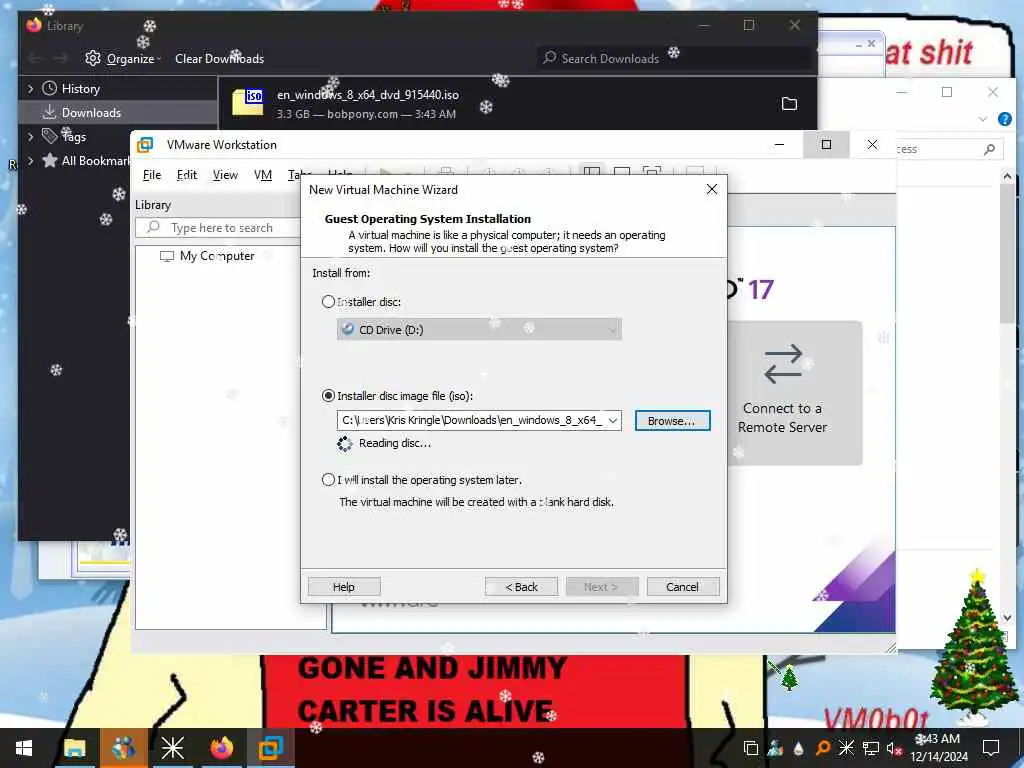The height and width of the screenshot is (768, 1024).
Task: Click the Browse... button in wizard
Action: pyautogui.click(x=672, y=421)
